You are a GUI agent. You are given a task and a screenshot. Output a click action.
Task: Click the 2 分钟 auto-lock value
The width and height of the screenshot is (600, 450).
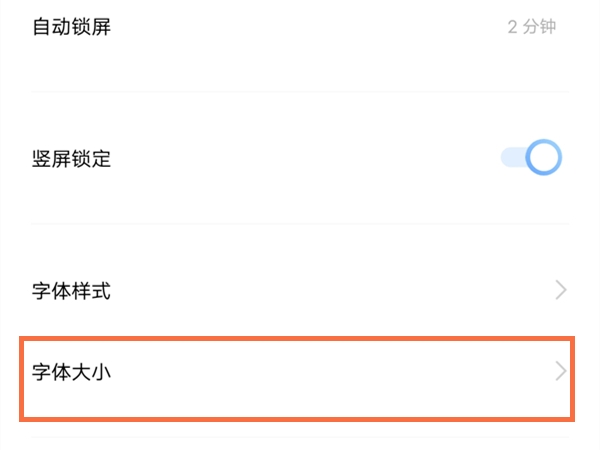(531, 27)
